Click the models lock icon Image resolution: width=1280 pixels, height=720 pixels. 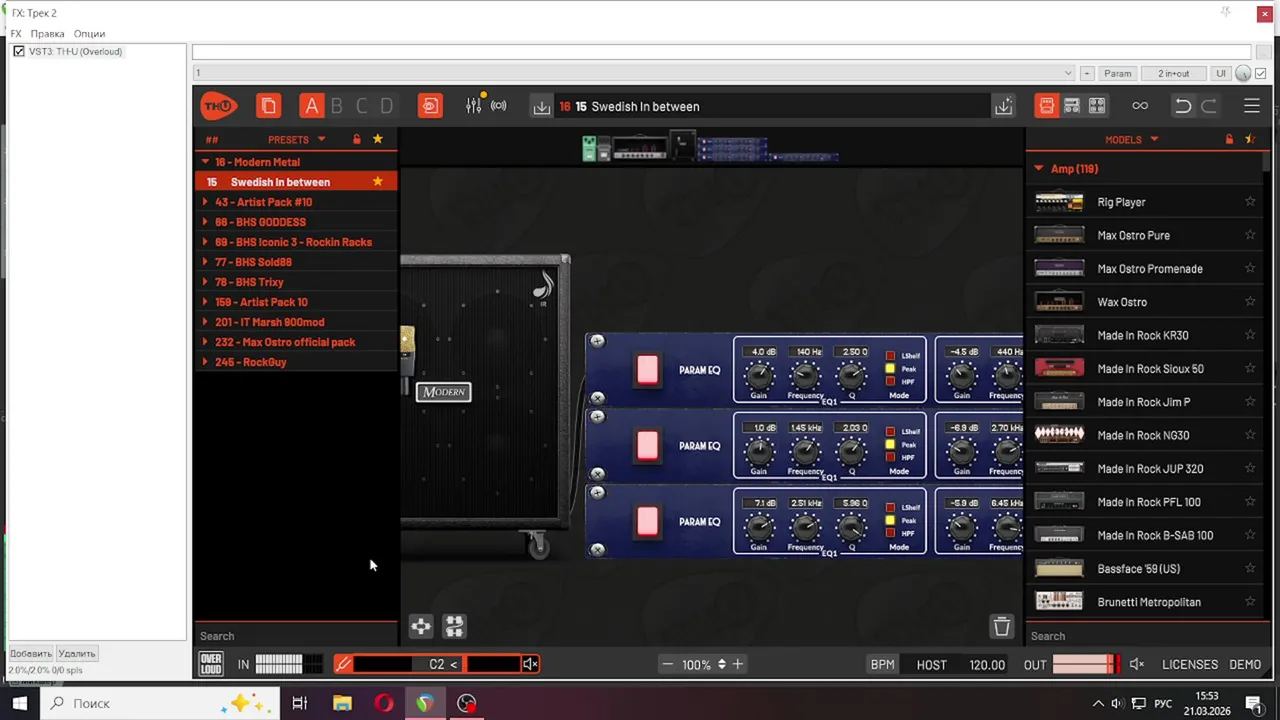(1229, 139)
